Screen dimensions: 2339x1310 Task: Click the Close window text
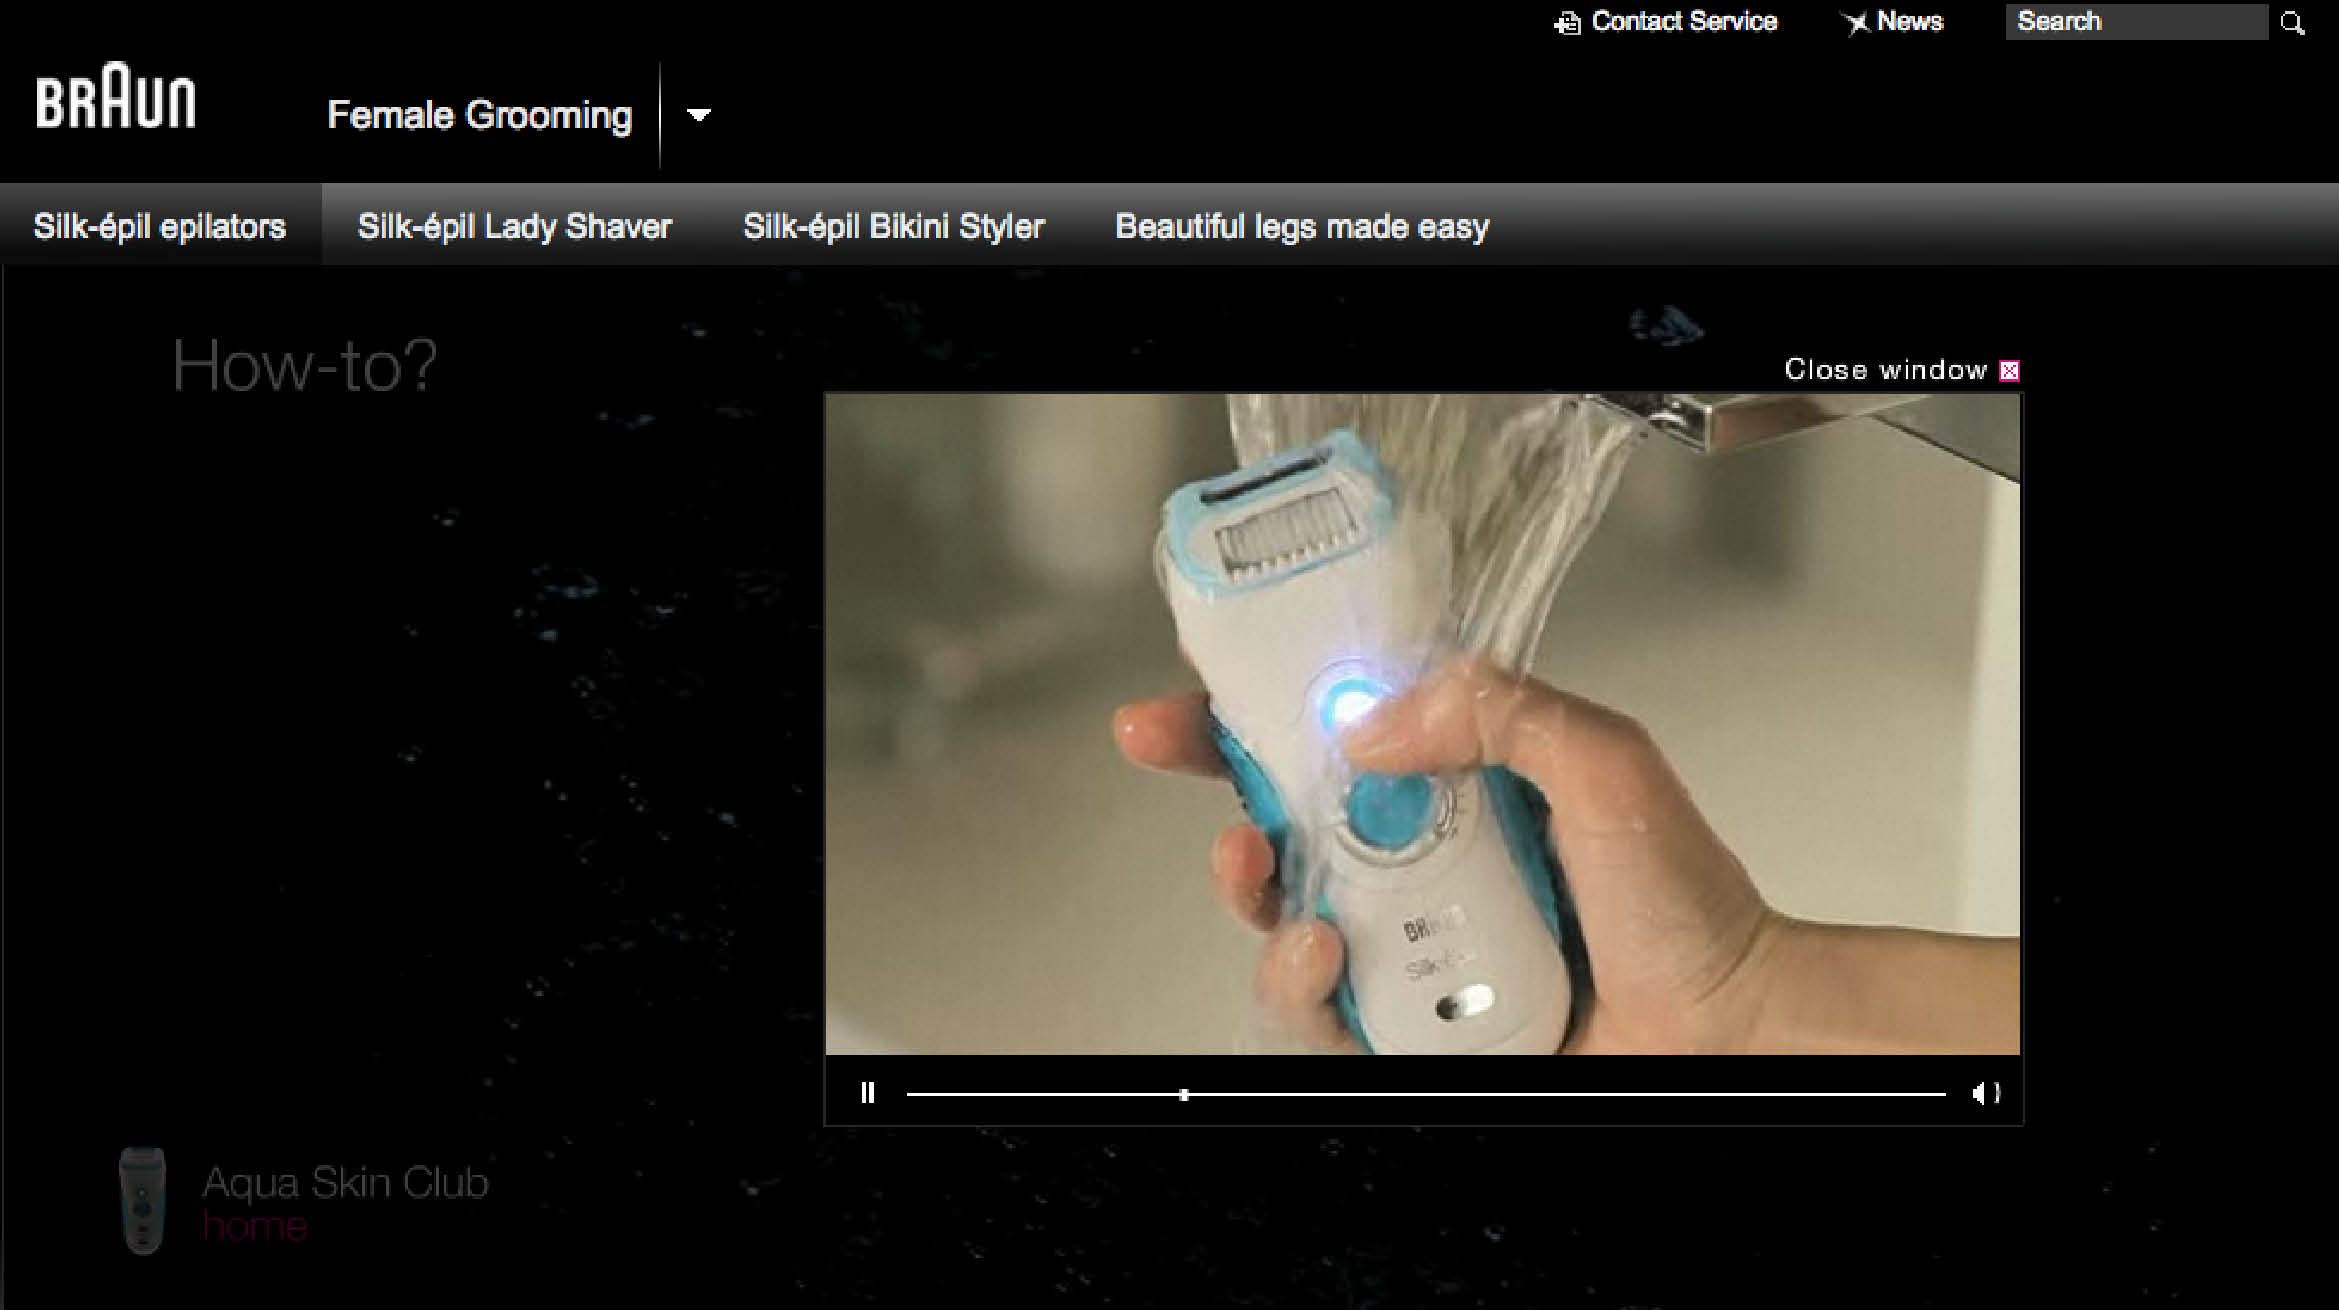click(x=1885, y=370)
